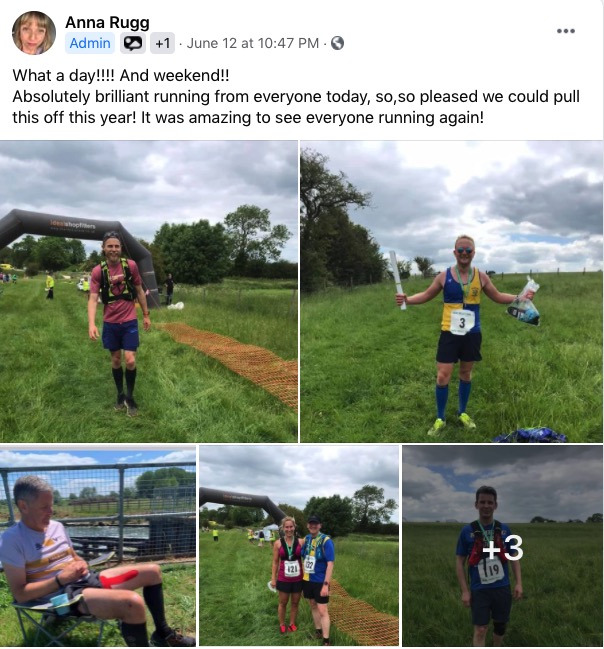Click the Admin badge label

pos(90,43)
